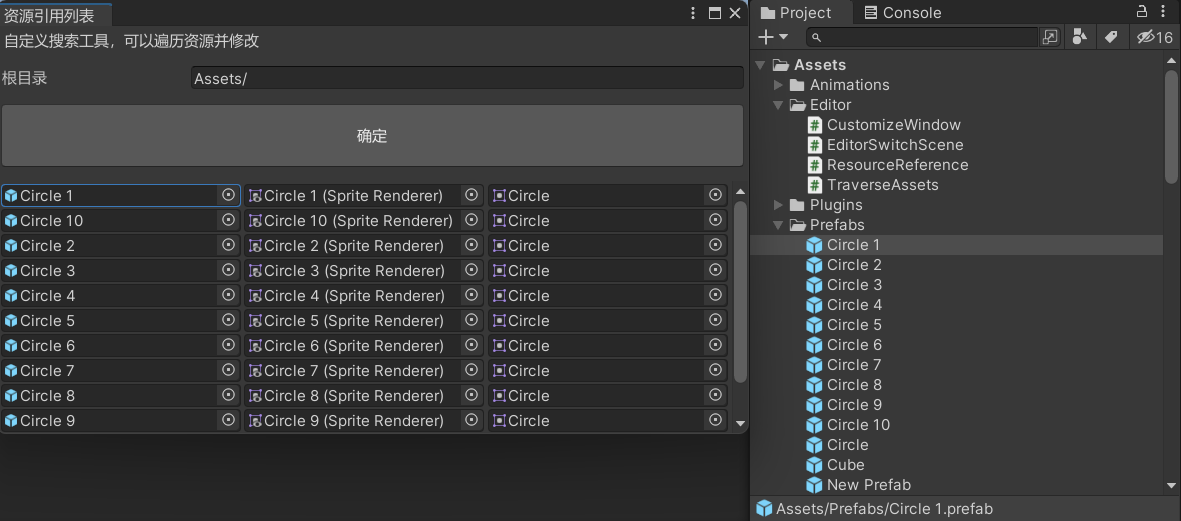Open the object picker for the Circle 5 (Sprite Renderer) field
This screenshot has height=521, width=1181.
click(x=471, y=320)
